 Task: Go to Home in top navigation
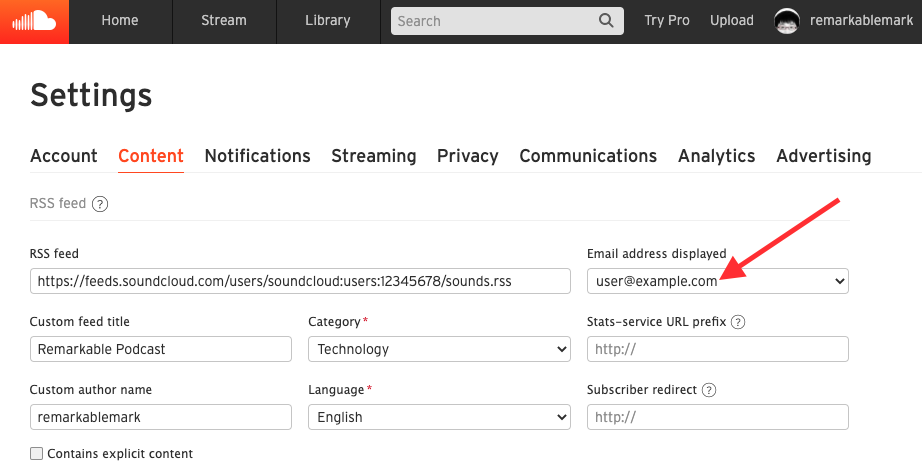120,21
